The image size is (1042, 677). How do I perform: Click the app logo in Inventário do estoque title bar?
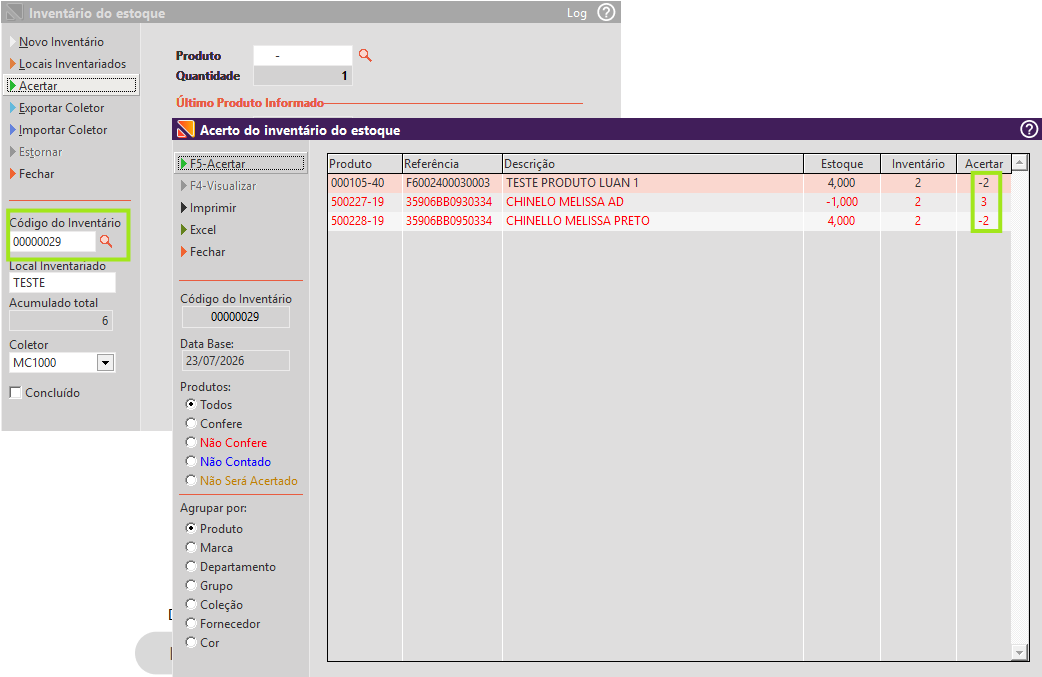[14, 13]
